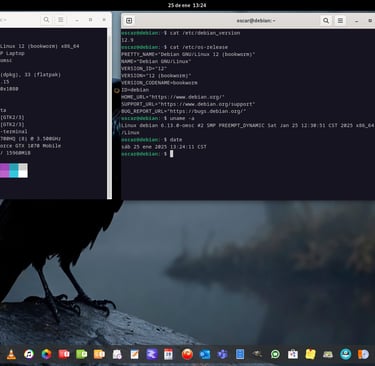Click the Linux debian 6.13.0 kernel output
This screenshot has width=375, height=366.
point(247,126)
